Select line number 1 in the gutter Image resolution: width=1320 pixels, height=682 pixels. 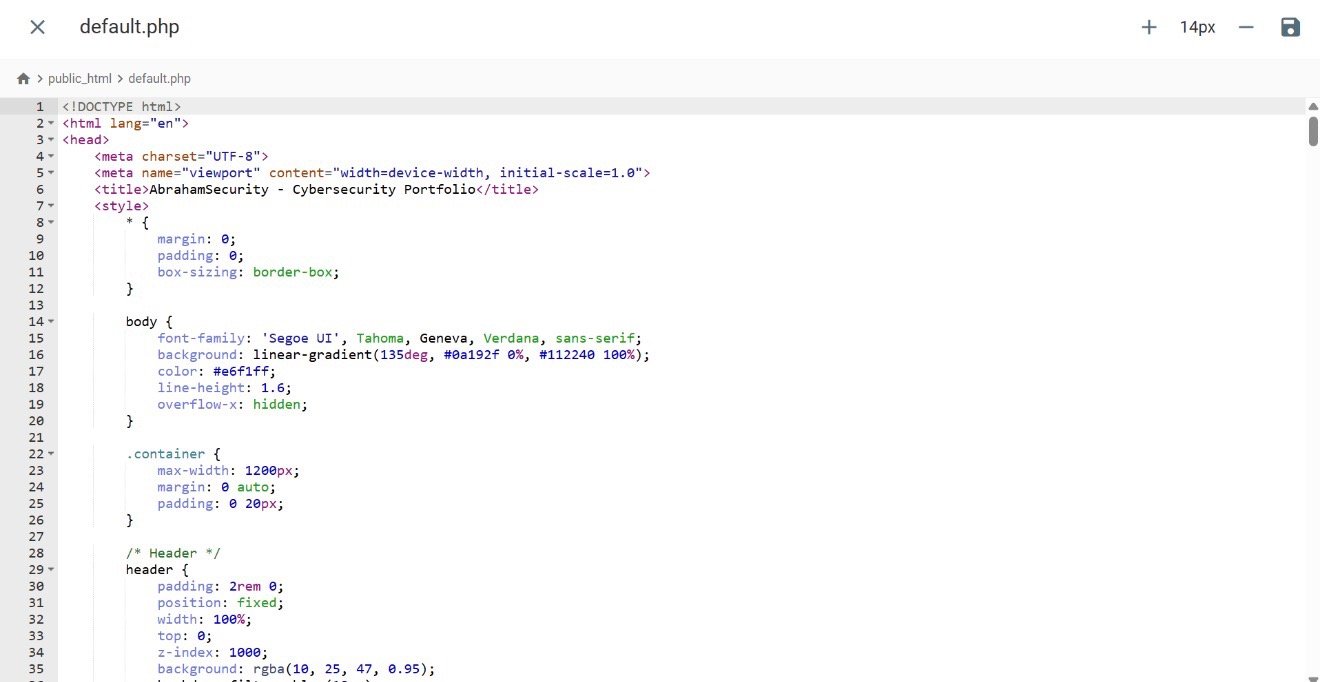tap(39, 106)
